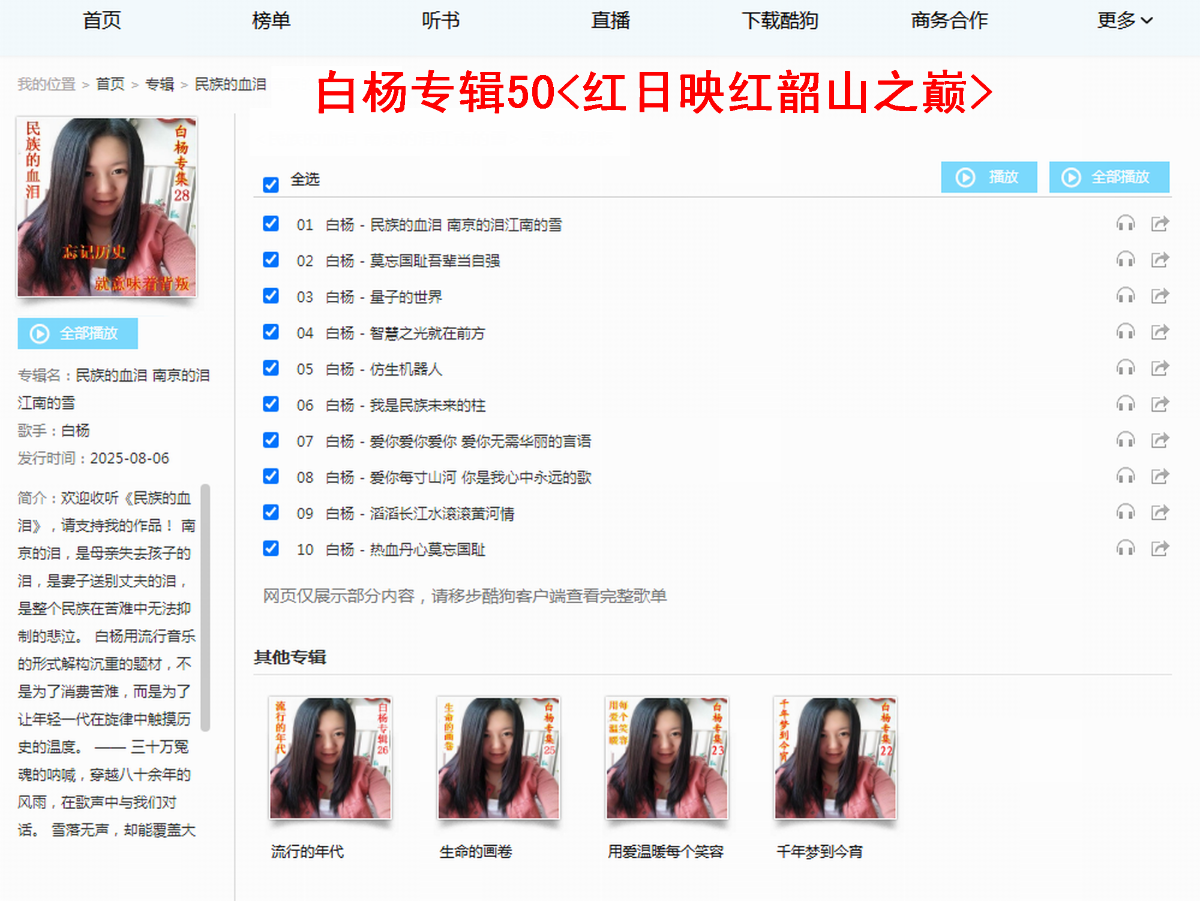1200x901 pixels.
Task: Open the 下载酷狗 navigation tab
Action: (780, 20)
